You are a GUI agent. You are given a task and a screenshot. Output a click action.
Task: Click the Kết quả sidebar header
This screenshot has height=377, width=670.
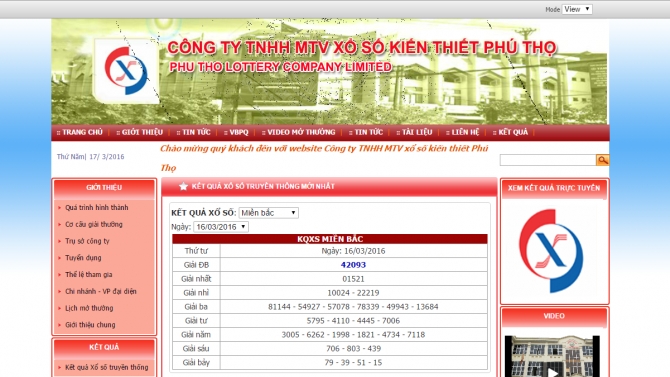(104, 347)
